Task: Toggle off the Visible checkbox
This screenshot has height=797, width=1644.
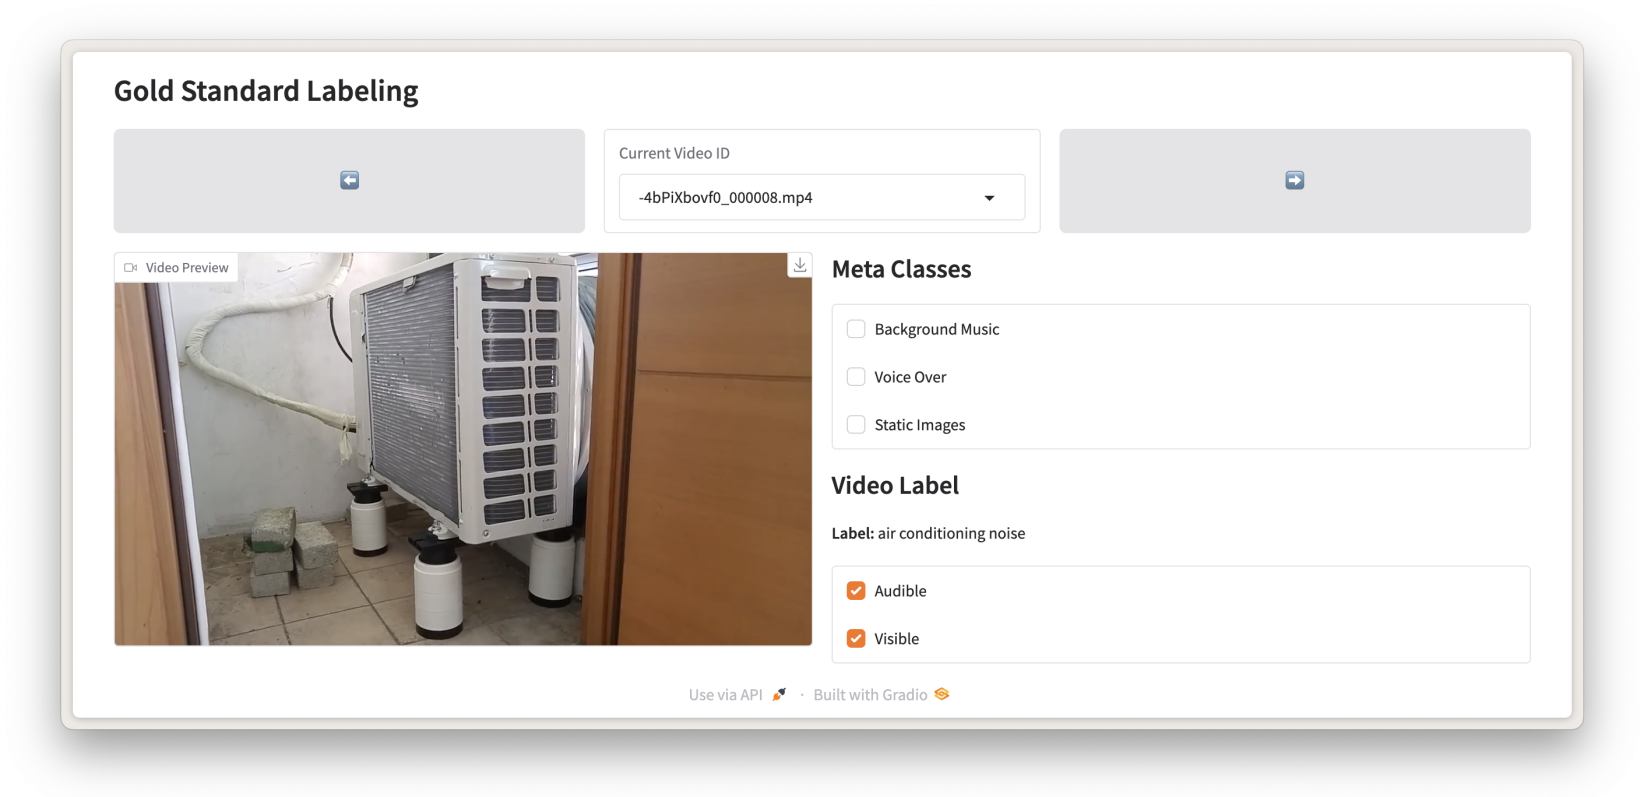Action: pos(856,639)
